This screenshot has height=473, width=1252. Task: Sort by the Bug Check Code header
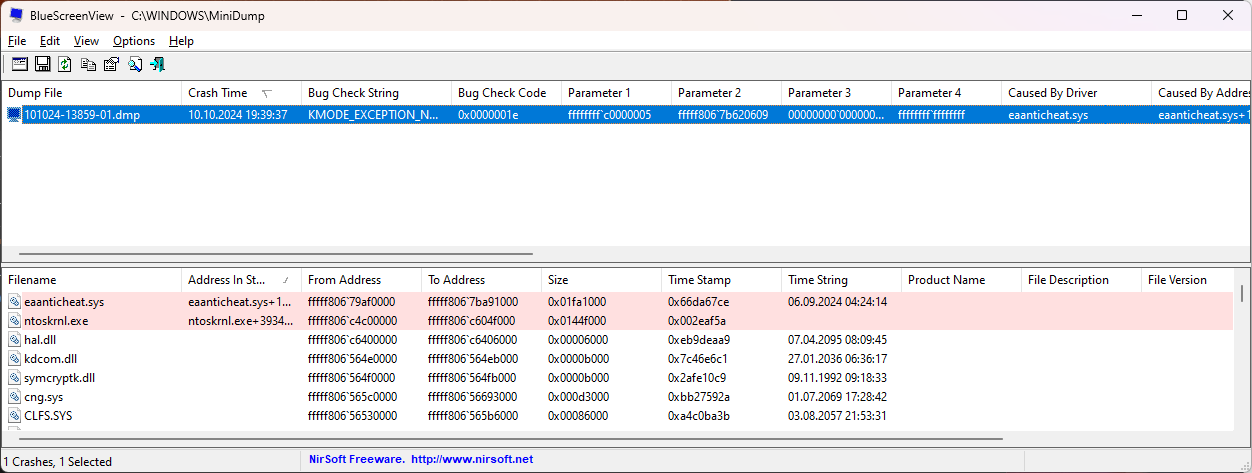click(x=507, y=93)
